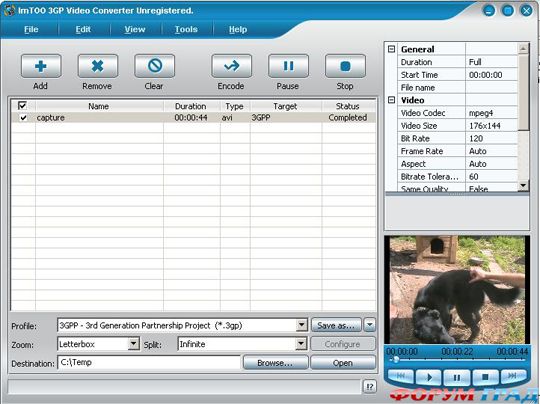Click the properties panel scrollbar thumb
This screenshot has height=404, width=540.
point(523,92)
